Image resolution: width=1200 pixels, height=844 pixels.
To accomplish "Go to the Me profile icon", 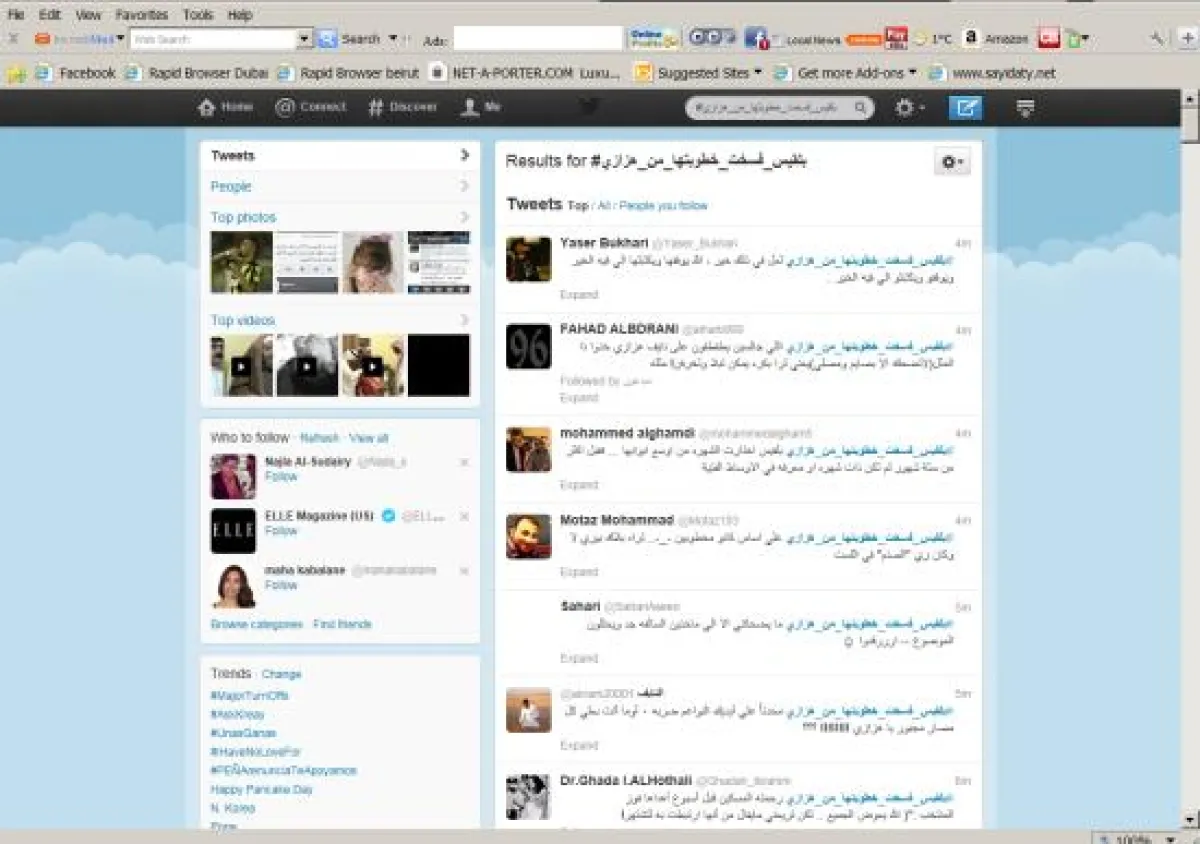I will coord(470,108).
